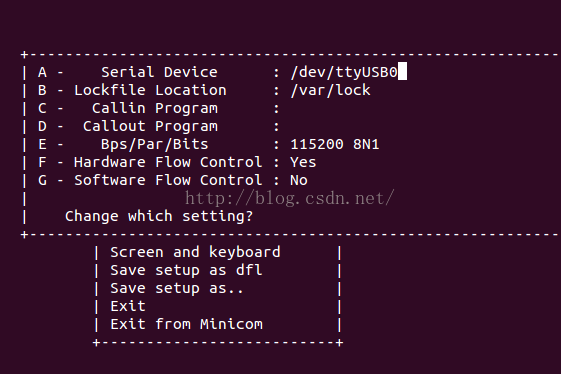Choose Save setup as.. entry
Image resolution: width=561 pixels, height=374 pixels.
pos(177,288)
